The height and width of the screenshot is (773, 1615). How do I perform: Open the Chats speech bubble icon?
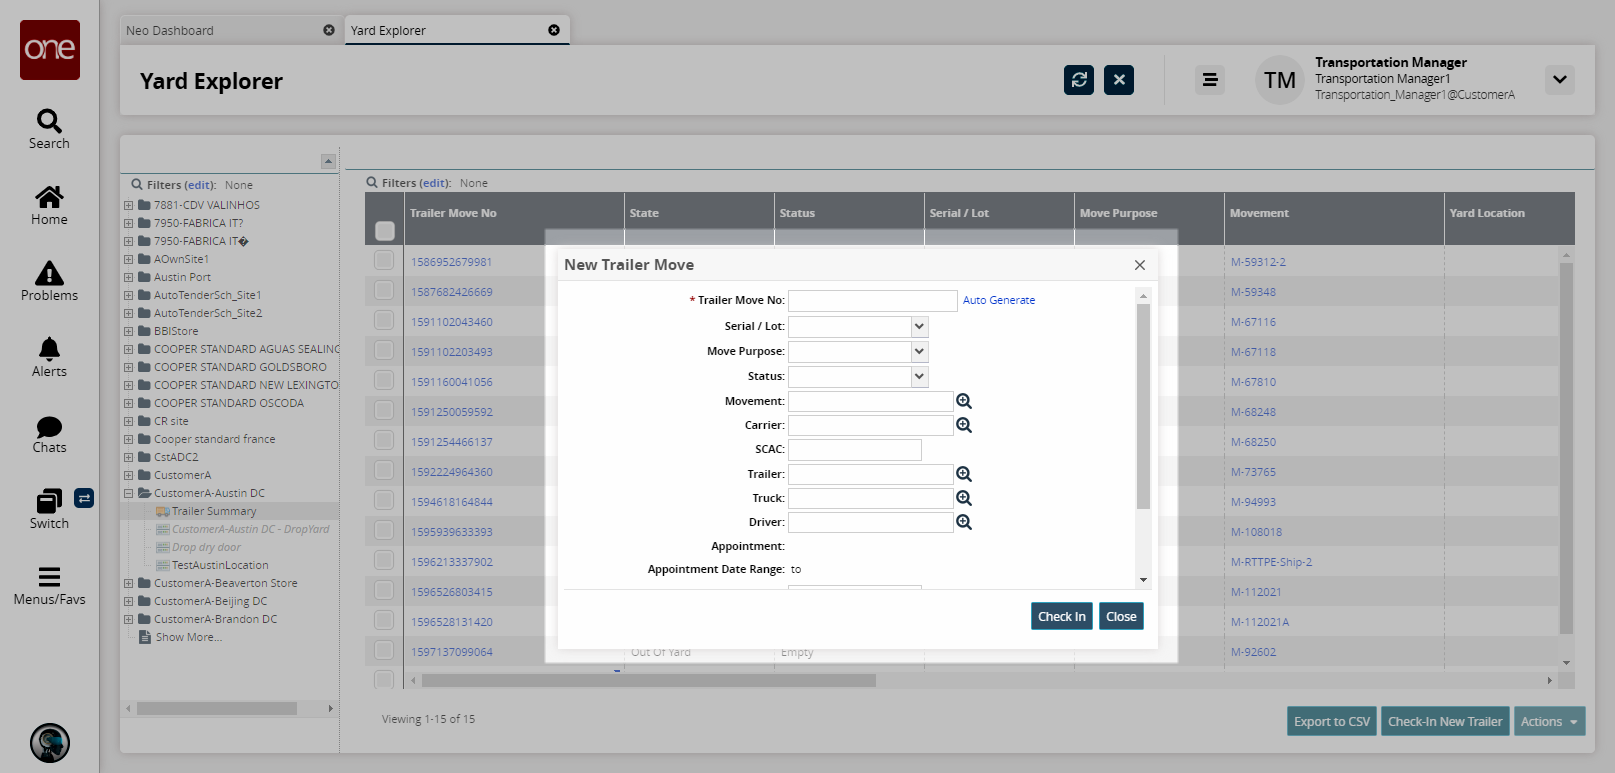(x=49, y=427)
